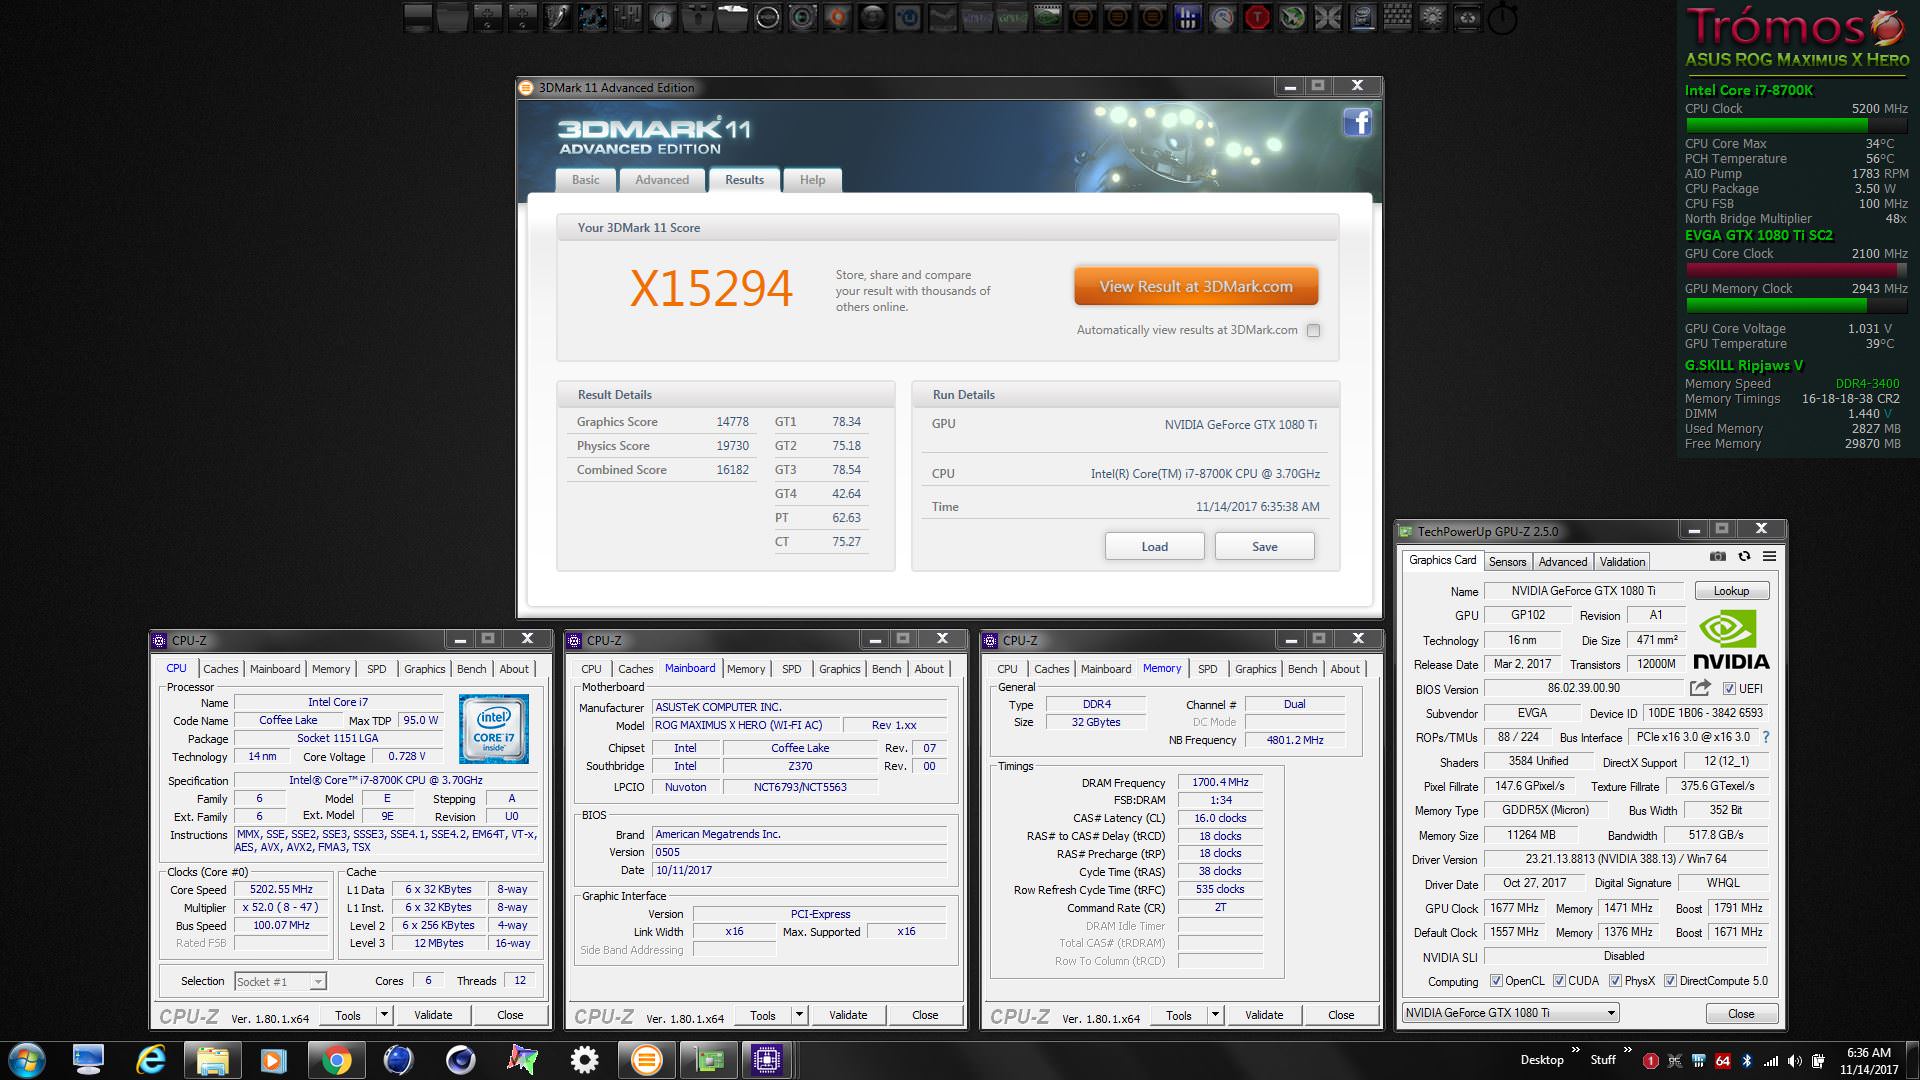Open the Cinema 4D sphere taskbar icon

point(460,1060)
